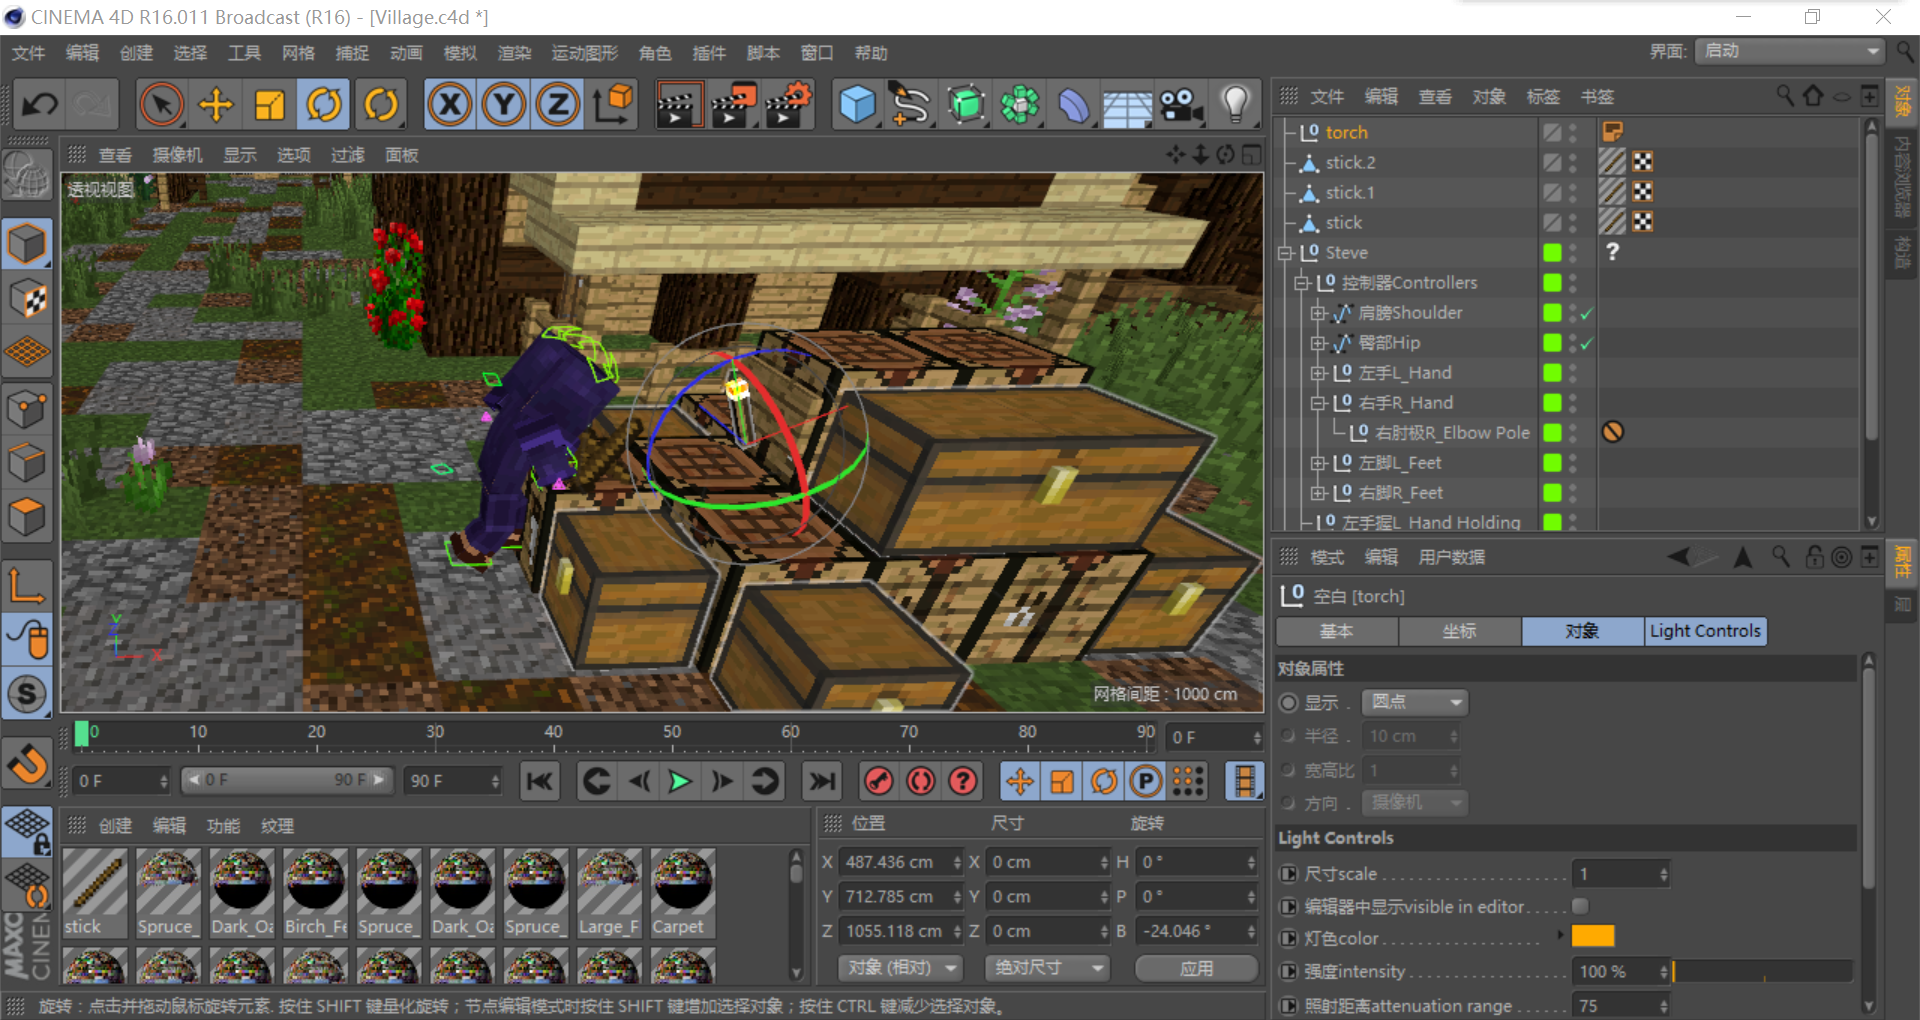
Task: Select the stick material thumbnail
Action: [x=95, y=893]
